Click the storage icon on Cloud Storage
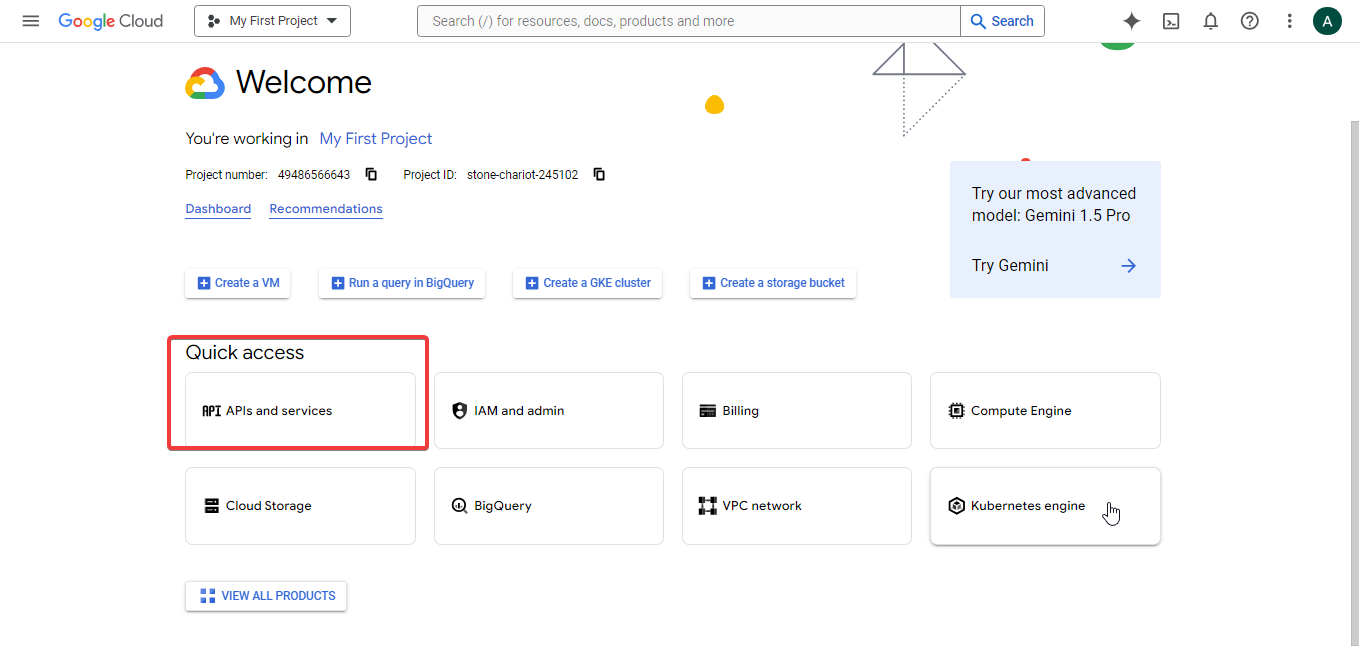The width and height of the screenshot is (1360, 647). coord(211,506)
